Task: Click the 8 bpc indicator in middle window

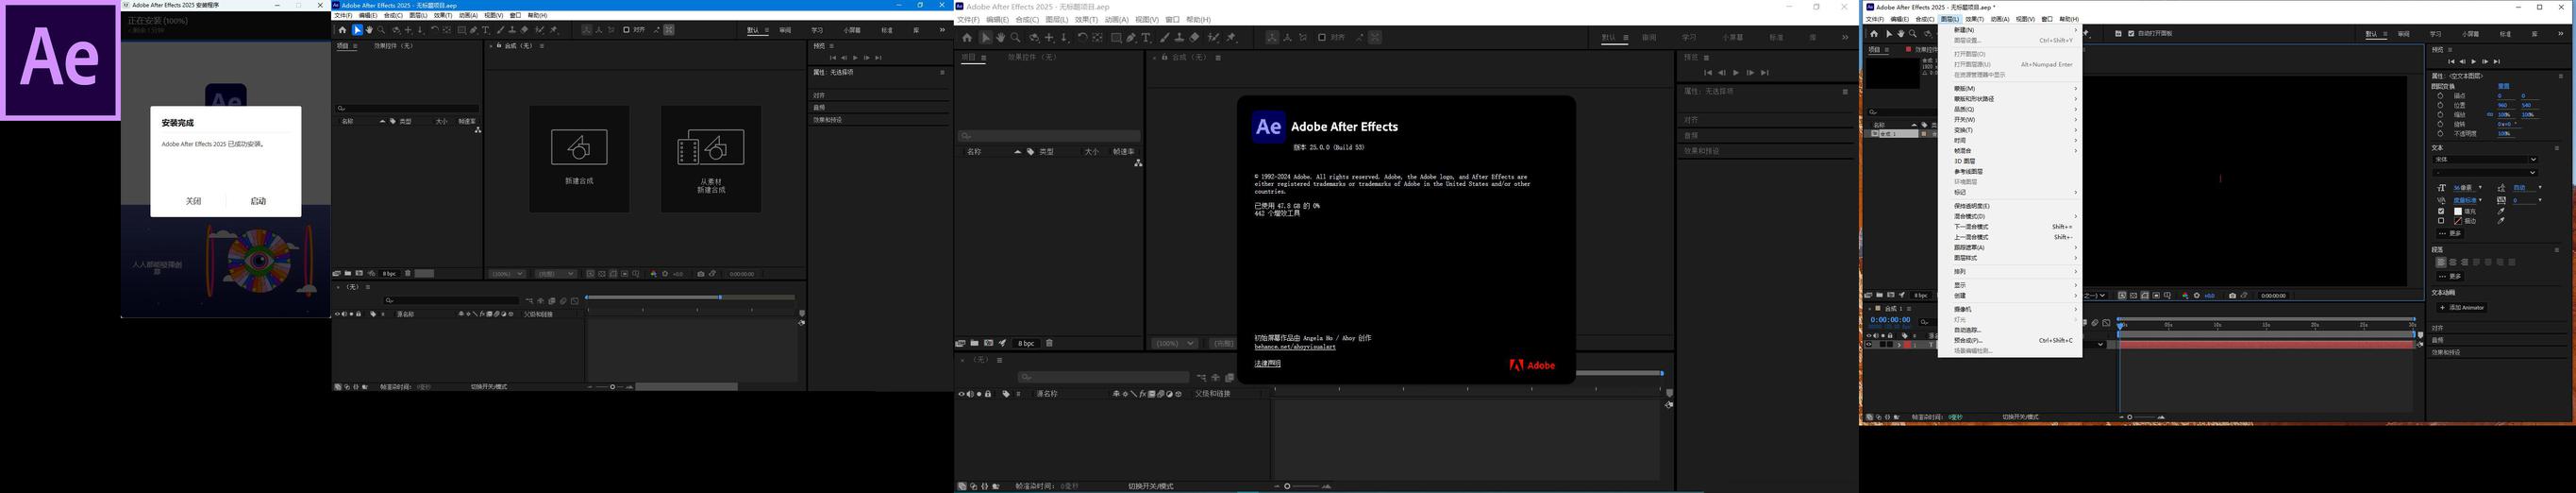Action: pyautogui.click(x=1026, y=343)
